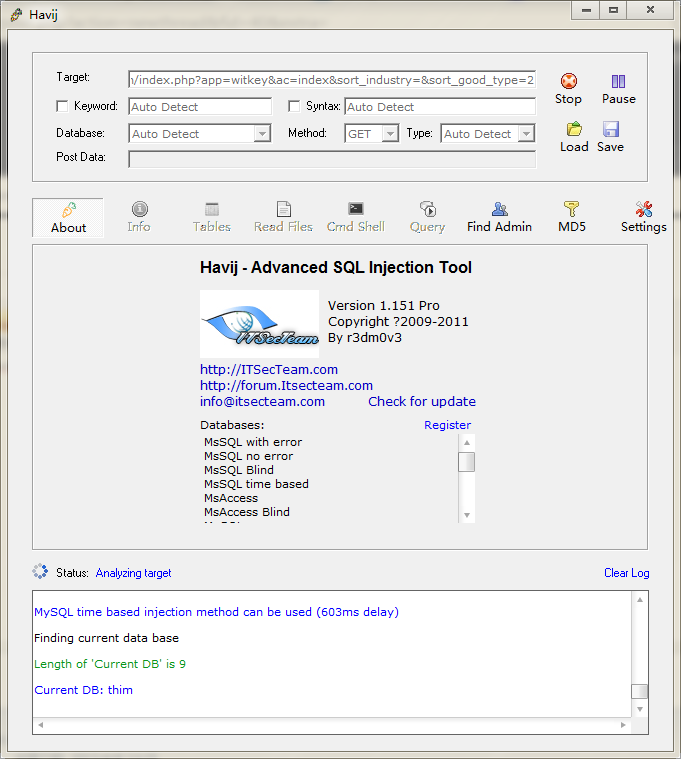Image resolution: width=681 pixels, height=759 pixels.
Task: Click the Save project icon
Action: point(610,129)
